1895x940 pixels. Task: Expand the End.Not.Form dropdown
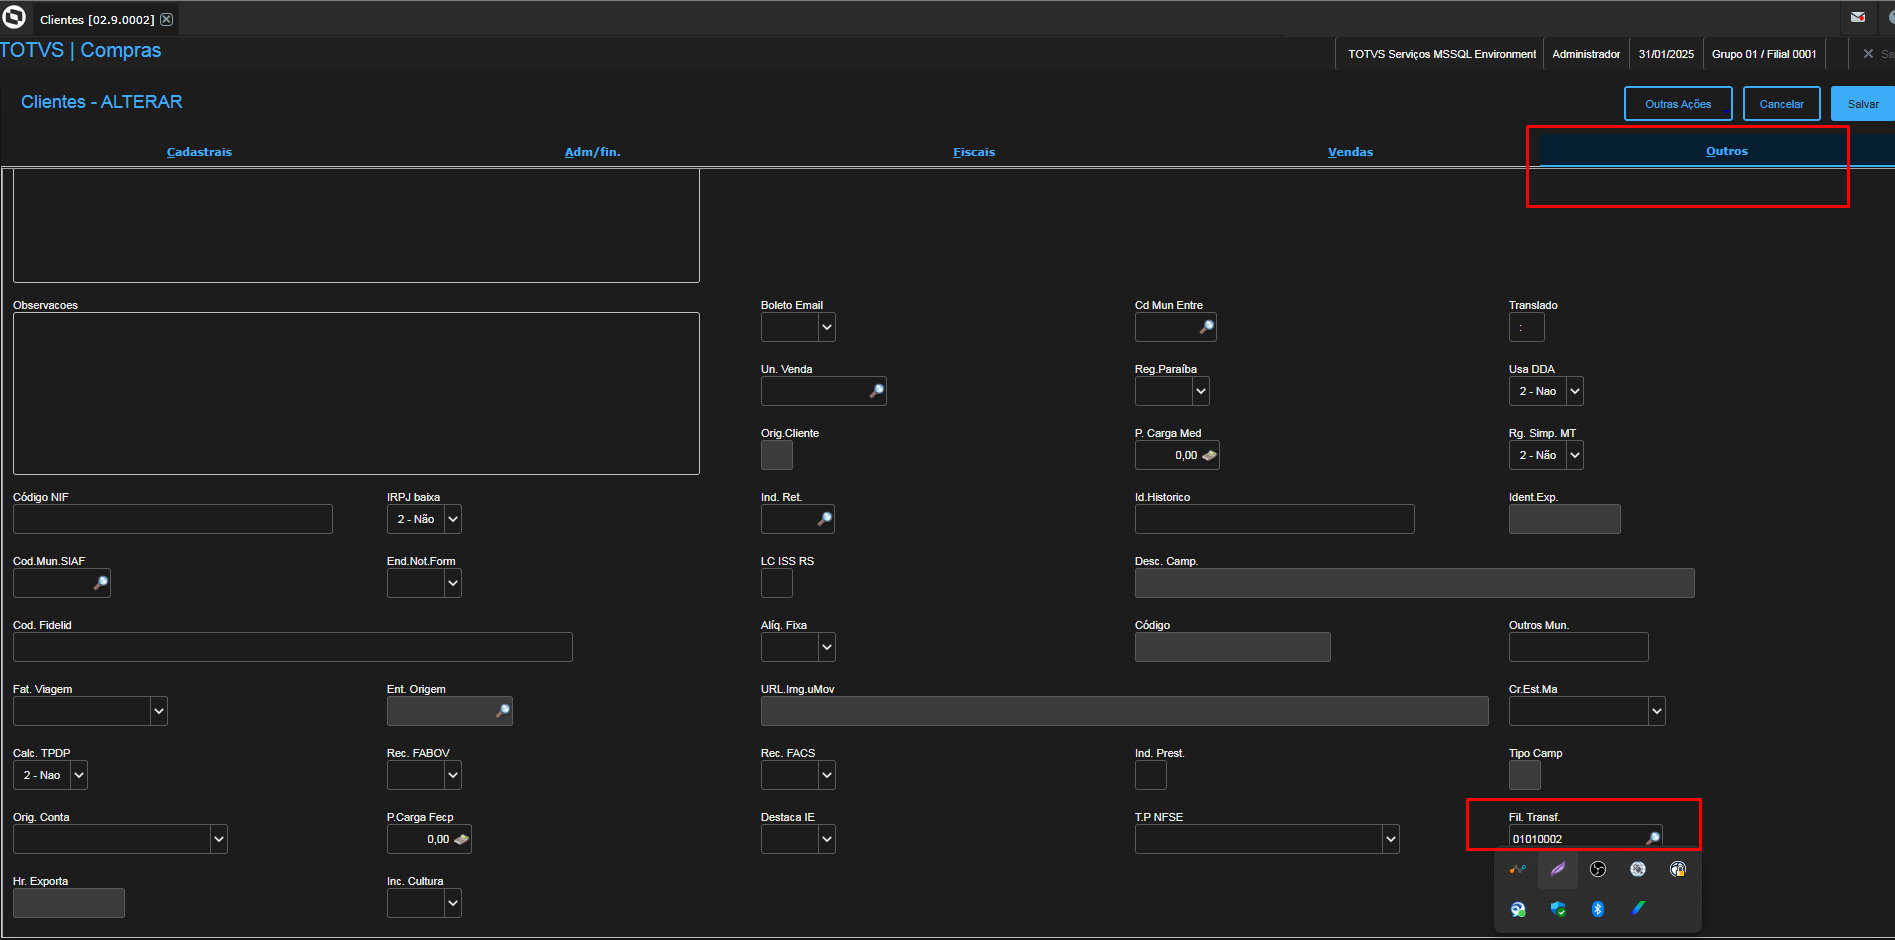point(453,583)
